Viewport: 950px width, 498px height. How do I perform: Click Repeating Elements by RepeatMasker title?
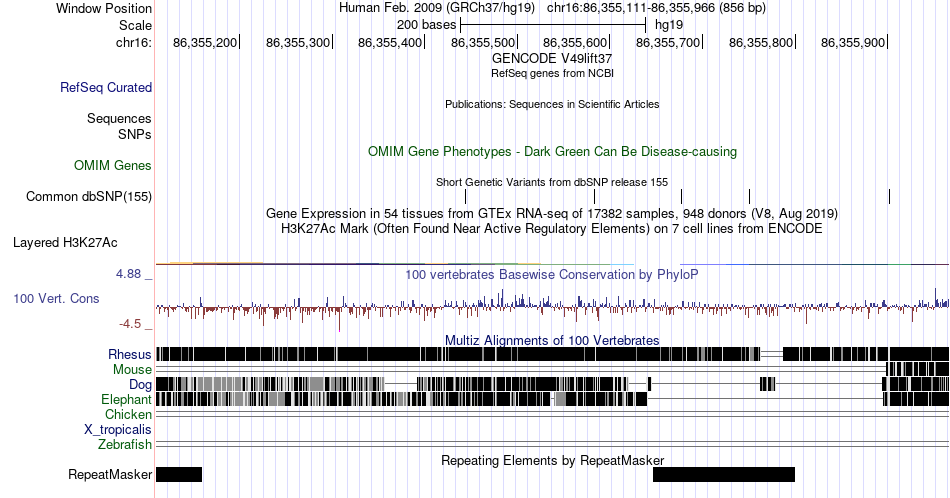(552, 460)
